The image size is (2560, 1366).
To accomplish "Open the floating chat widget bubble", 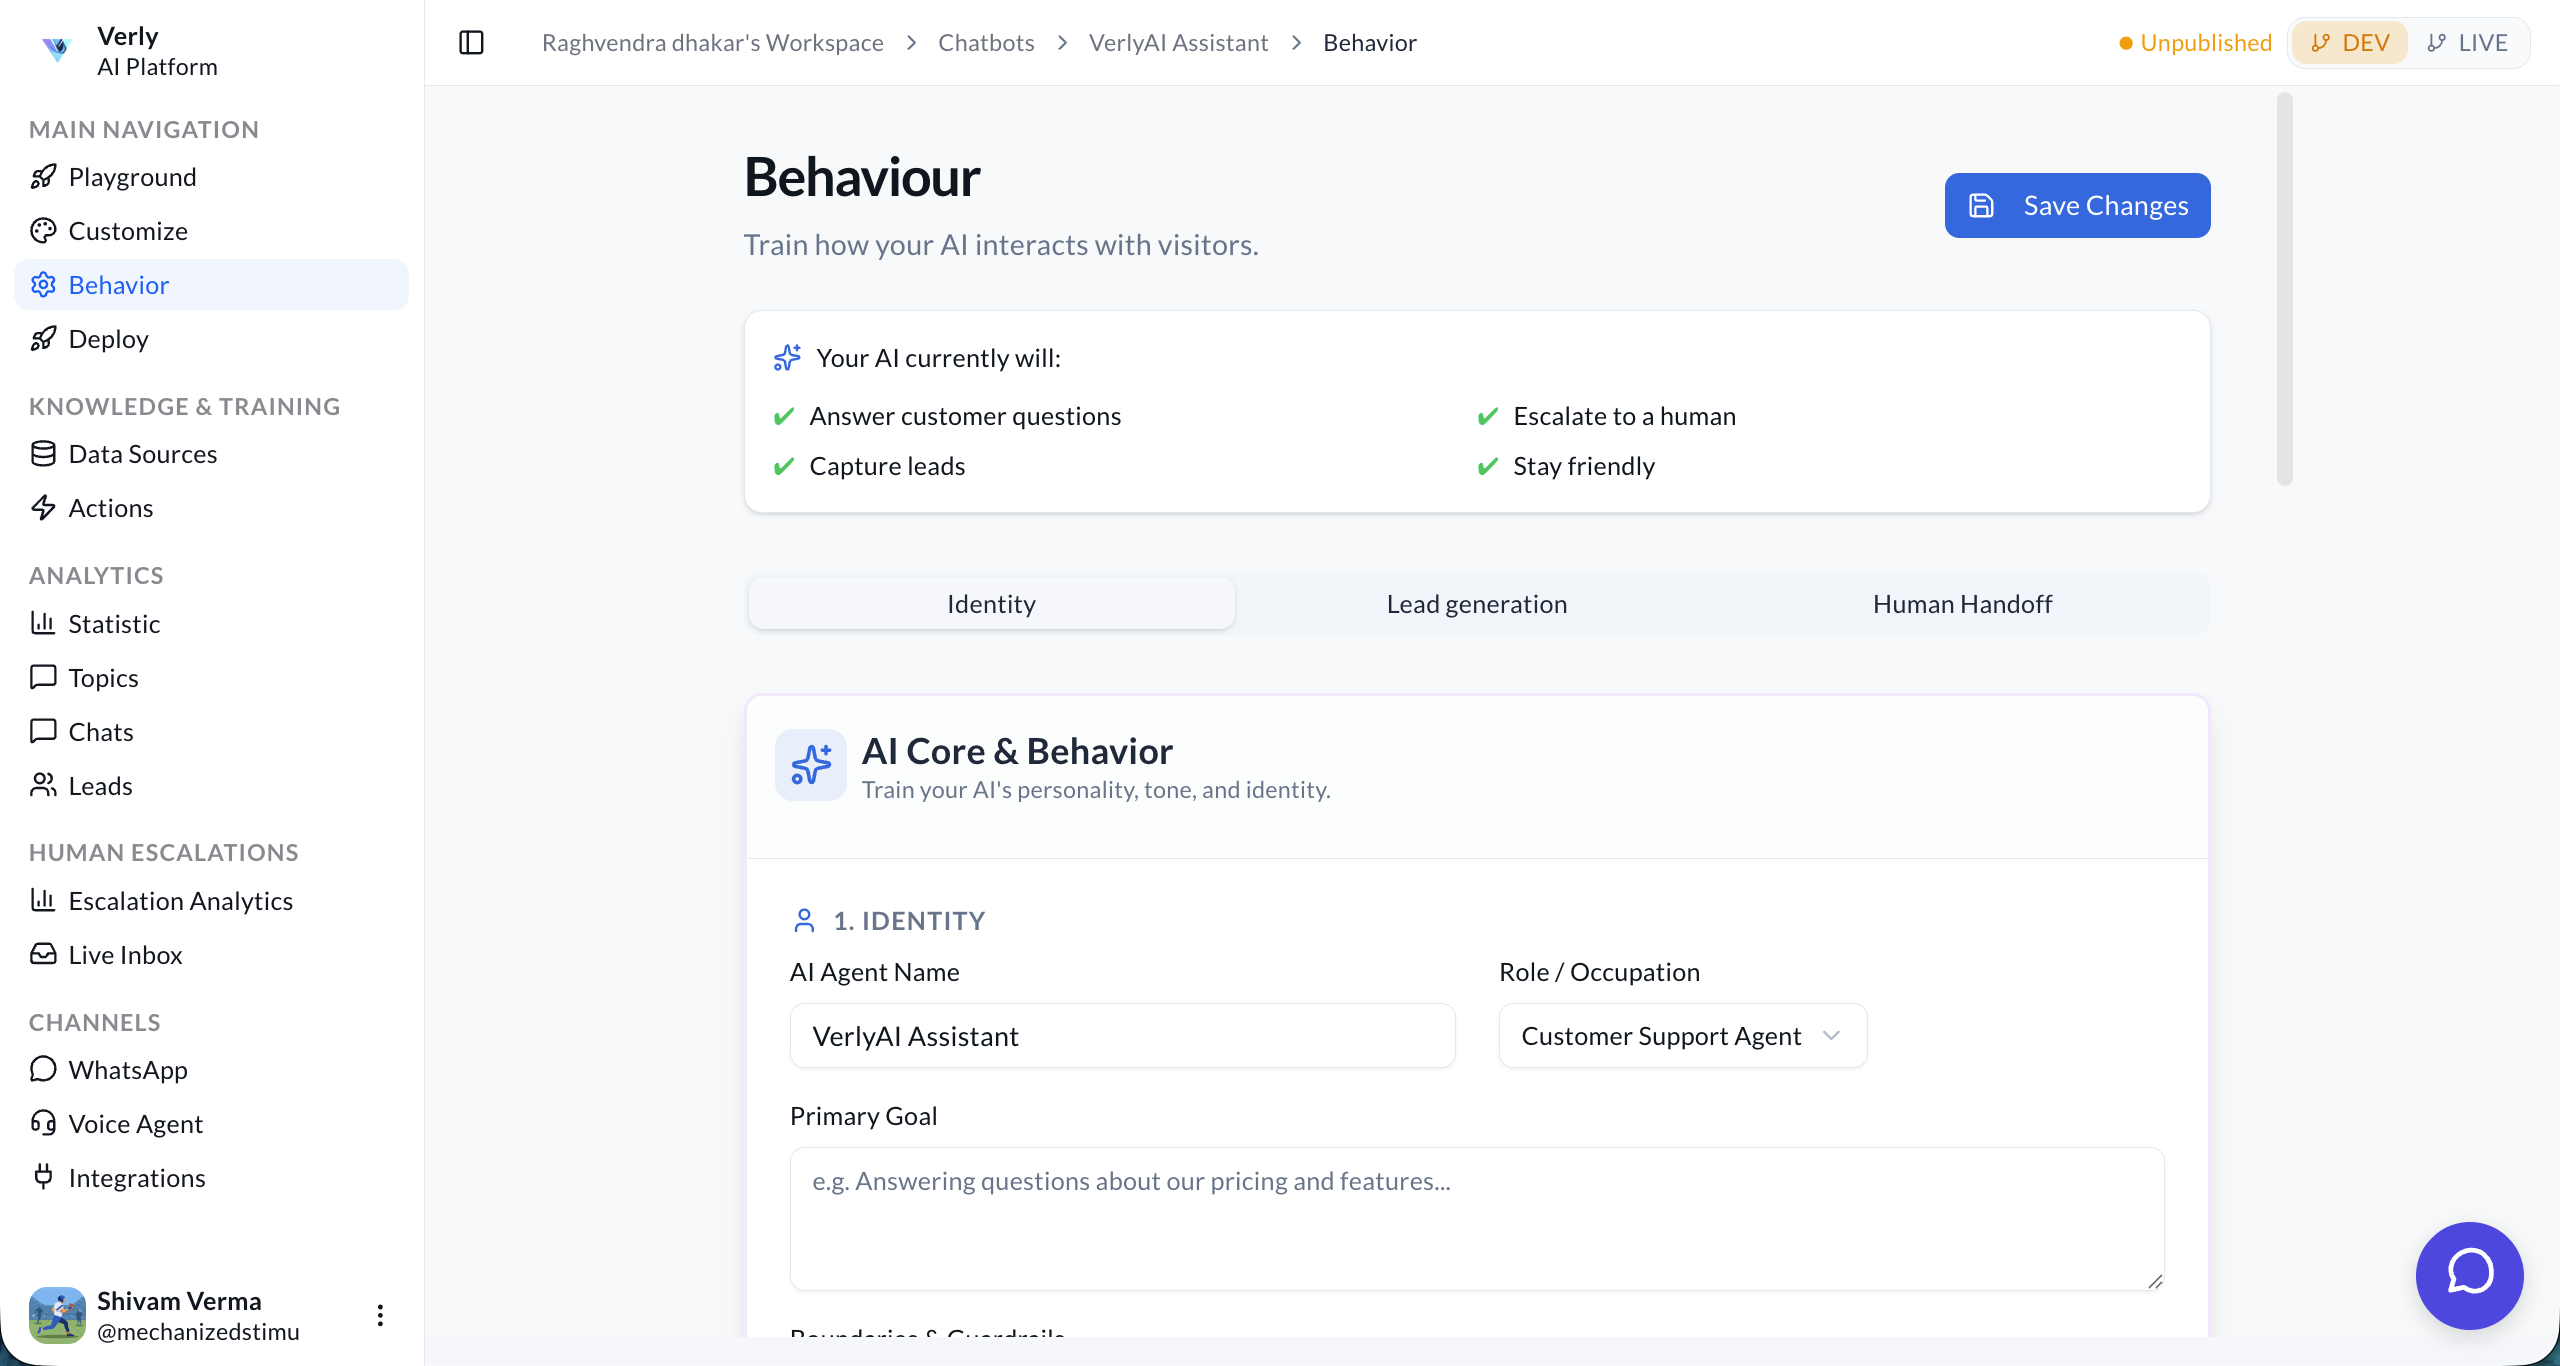I will 2469,1275.
